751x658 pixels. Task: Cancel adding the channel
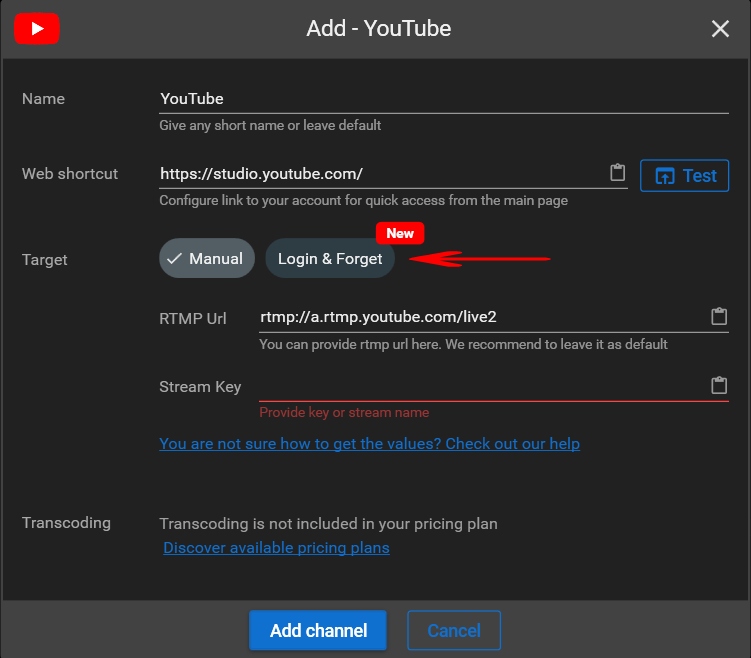point(454,631)
